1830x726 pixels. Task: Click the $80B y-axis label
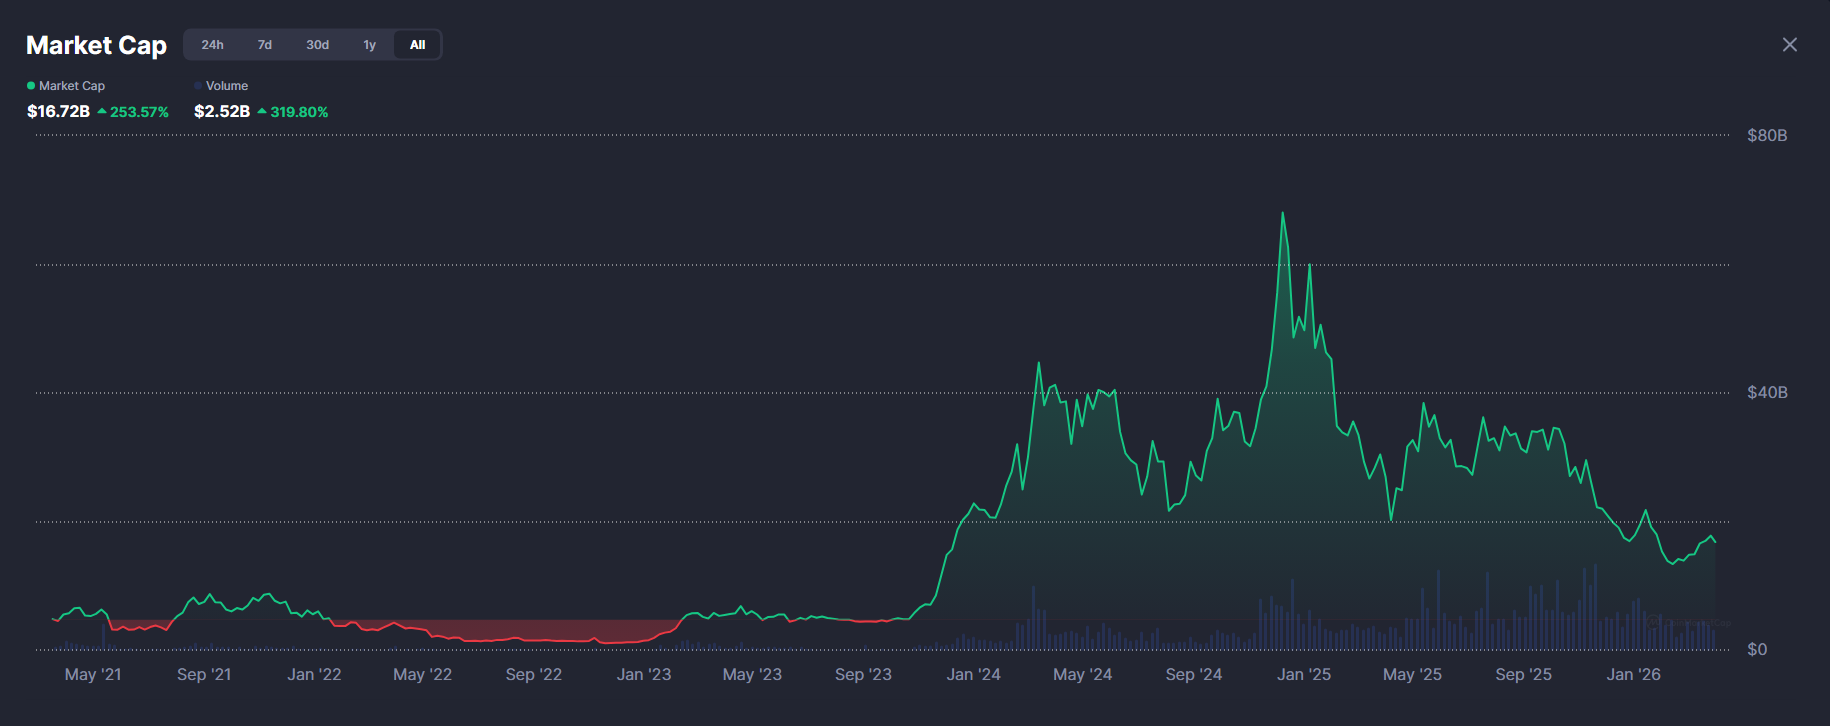1767,135
